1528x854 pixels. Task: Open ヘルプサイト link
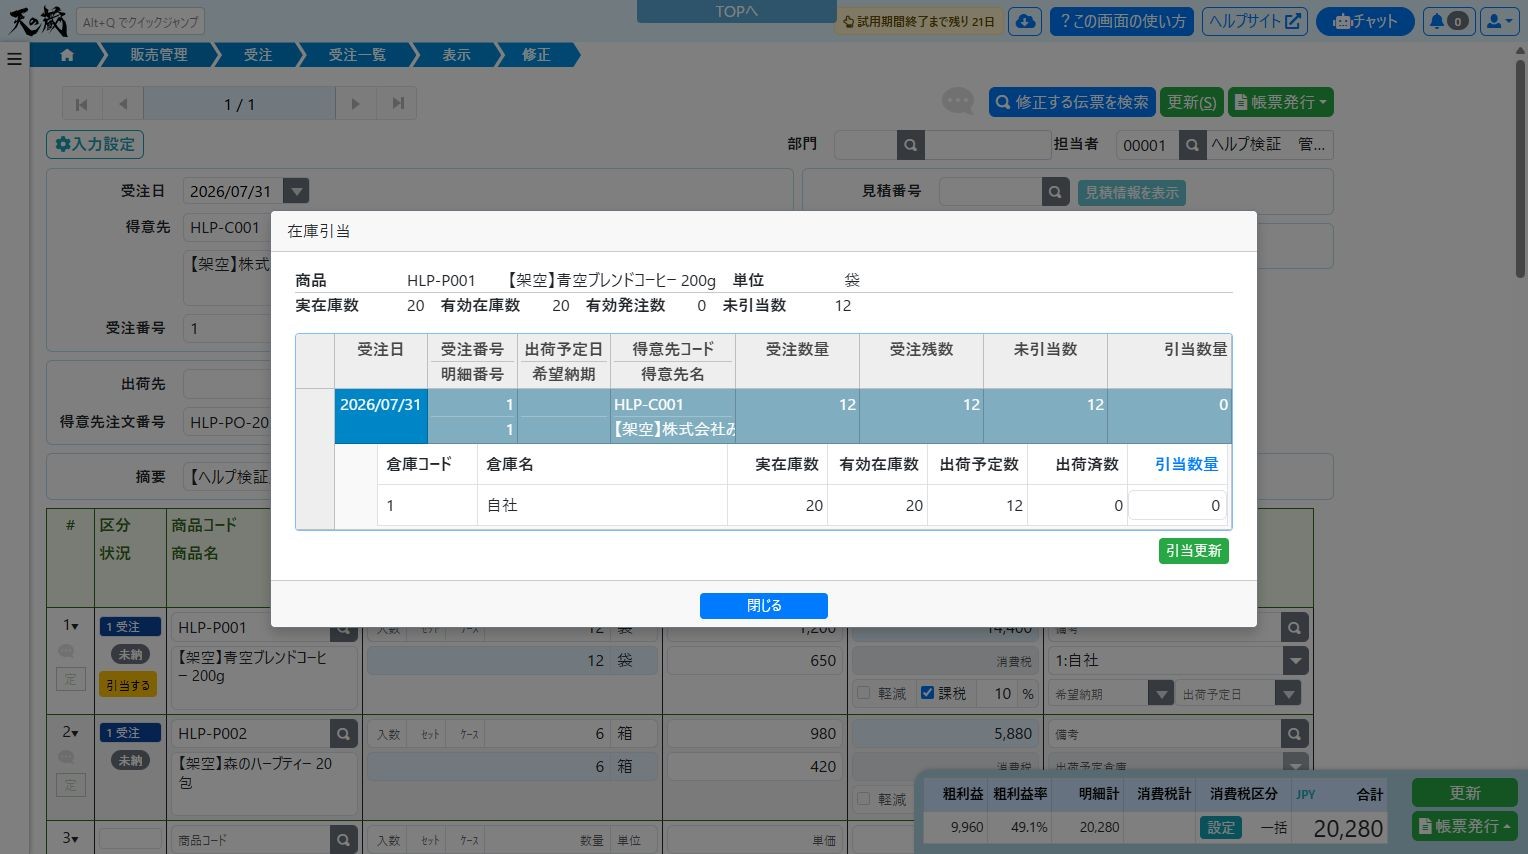tap(1255, 21)
